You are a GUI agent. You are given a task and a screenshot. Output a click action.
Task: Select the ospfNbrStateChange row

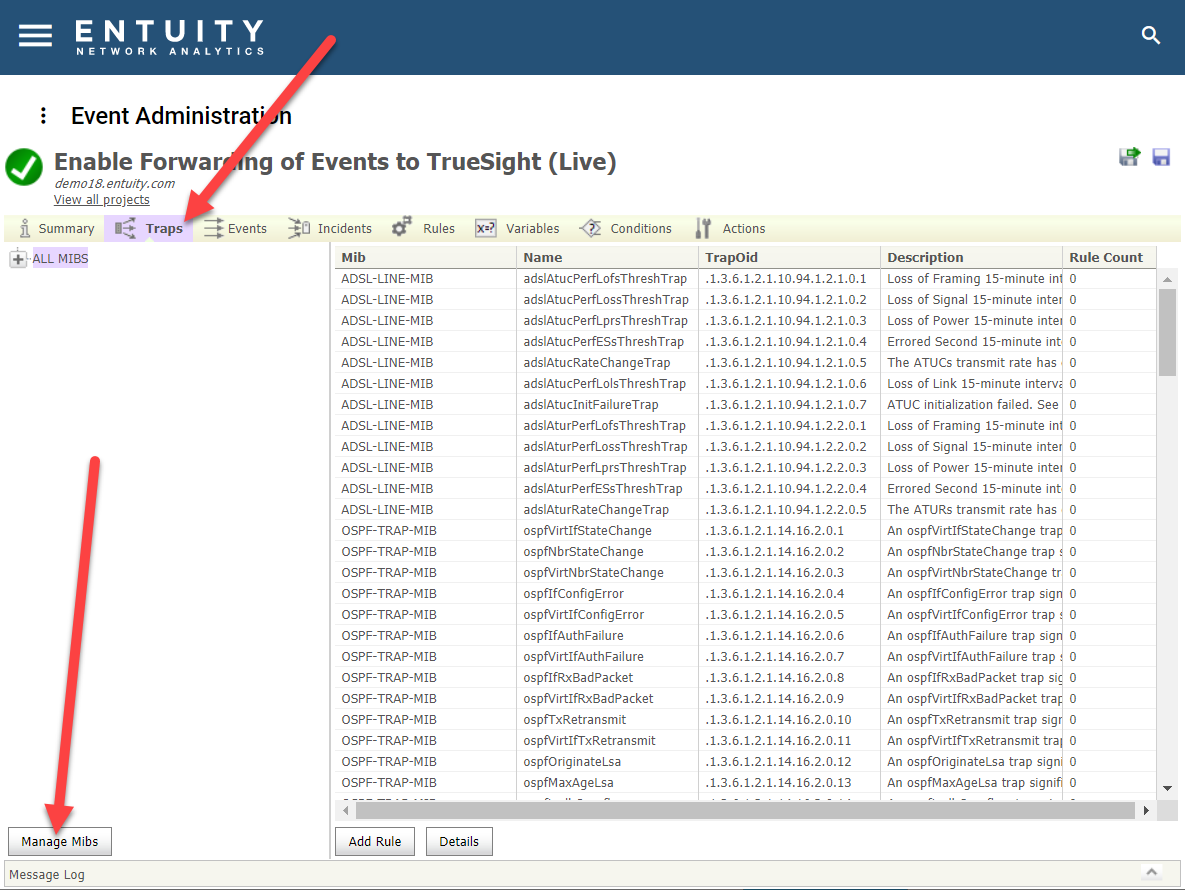click(x=745, y=552)
